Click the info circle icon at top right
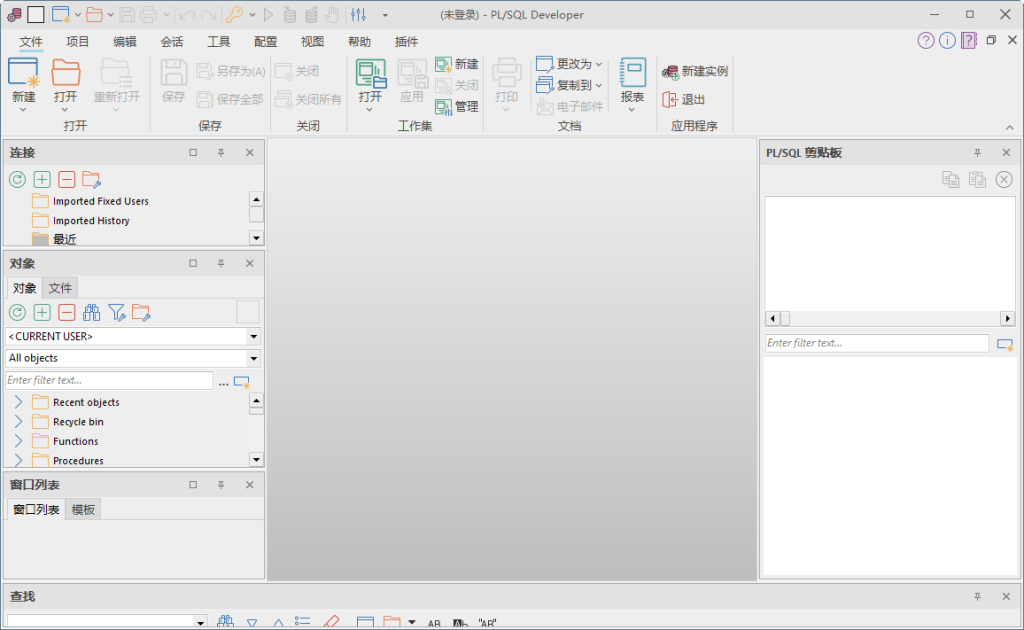The image size is (1024, 630). 947,40
